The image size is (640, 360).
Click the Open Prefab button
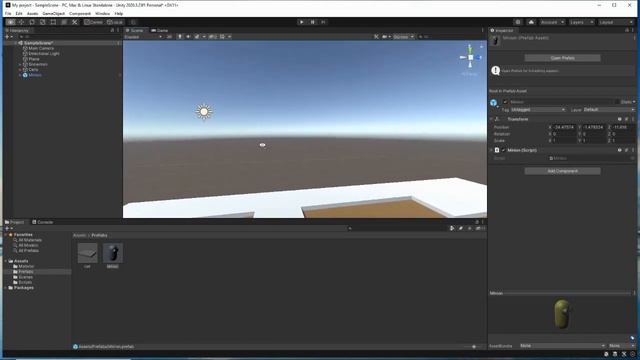tap(562, 58)
